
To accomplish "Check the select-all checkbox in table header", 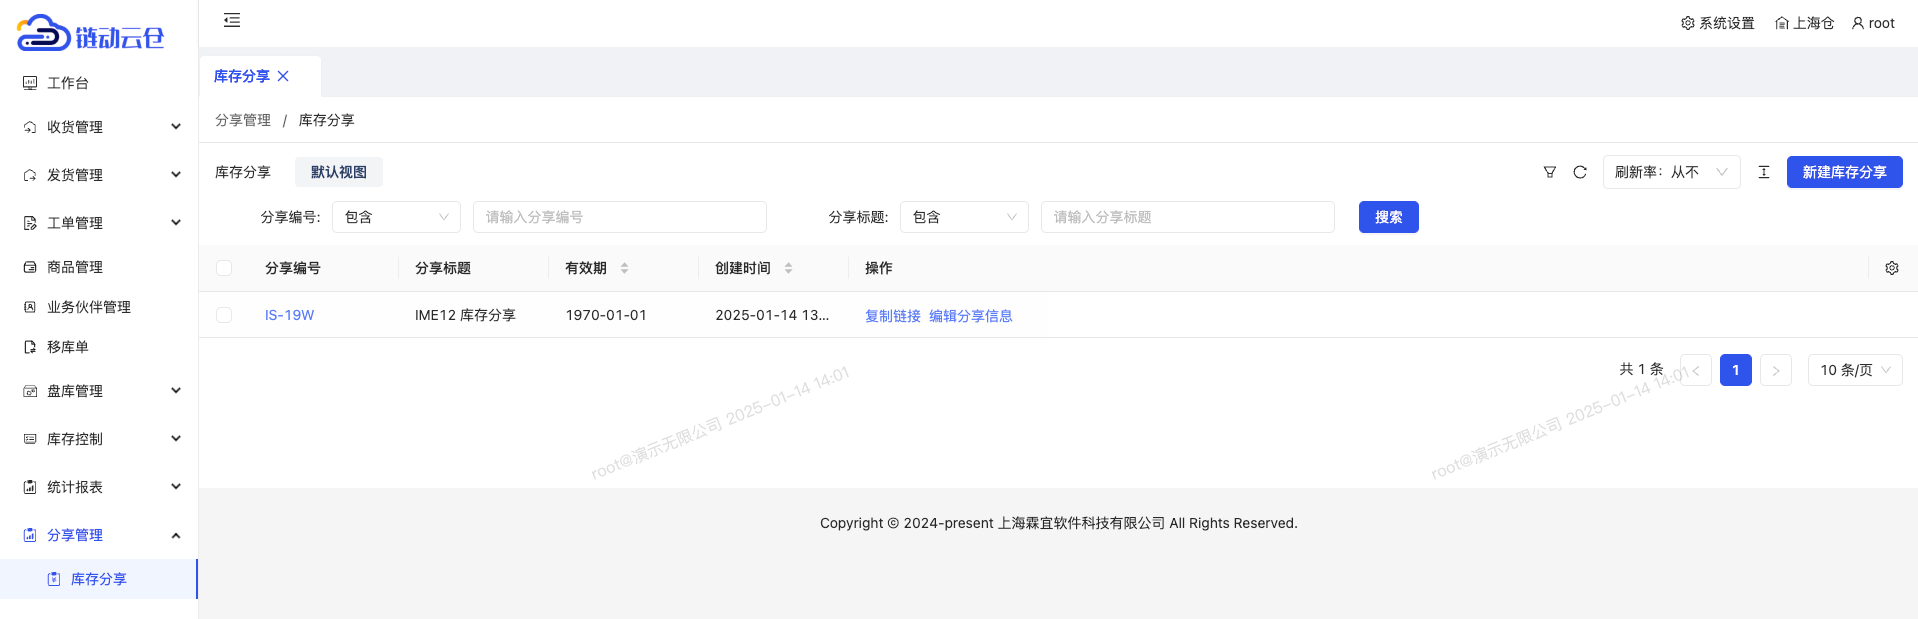I will (224, 268).
